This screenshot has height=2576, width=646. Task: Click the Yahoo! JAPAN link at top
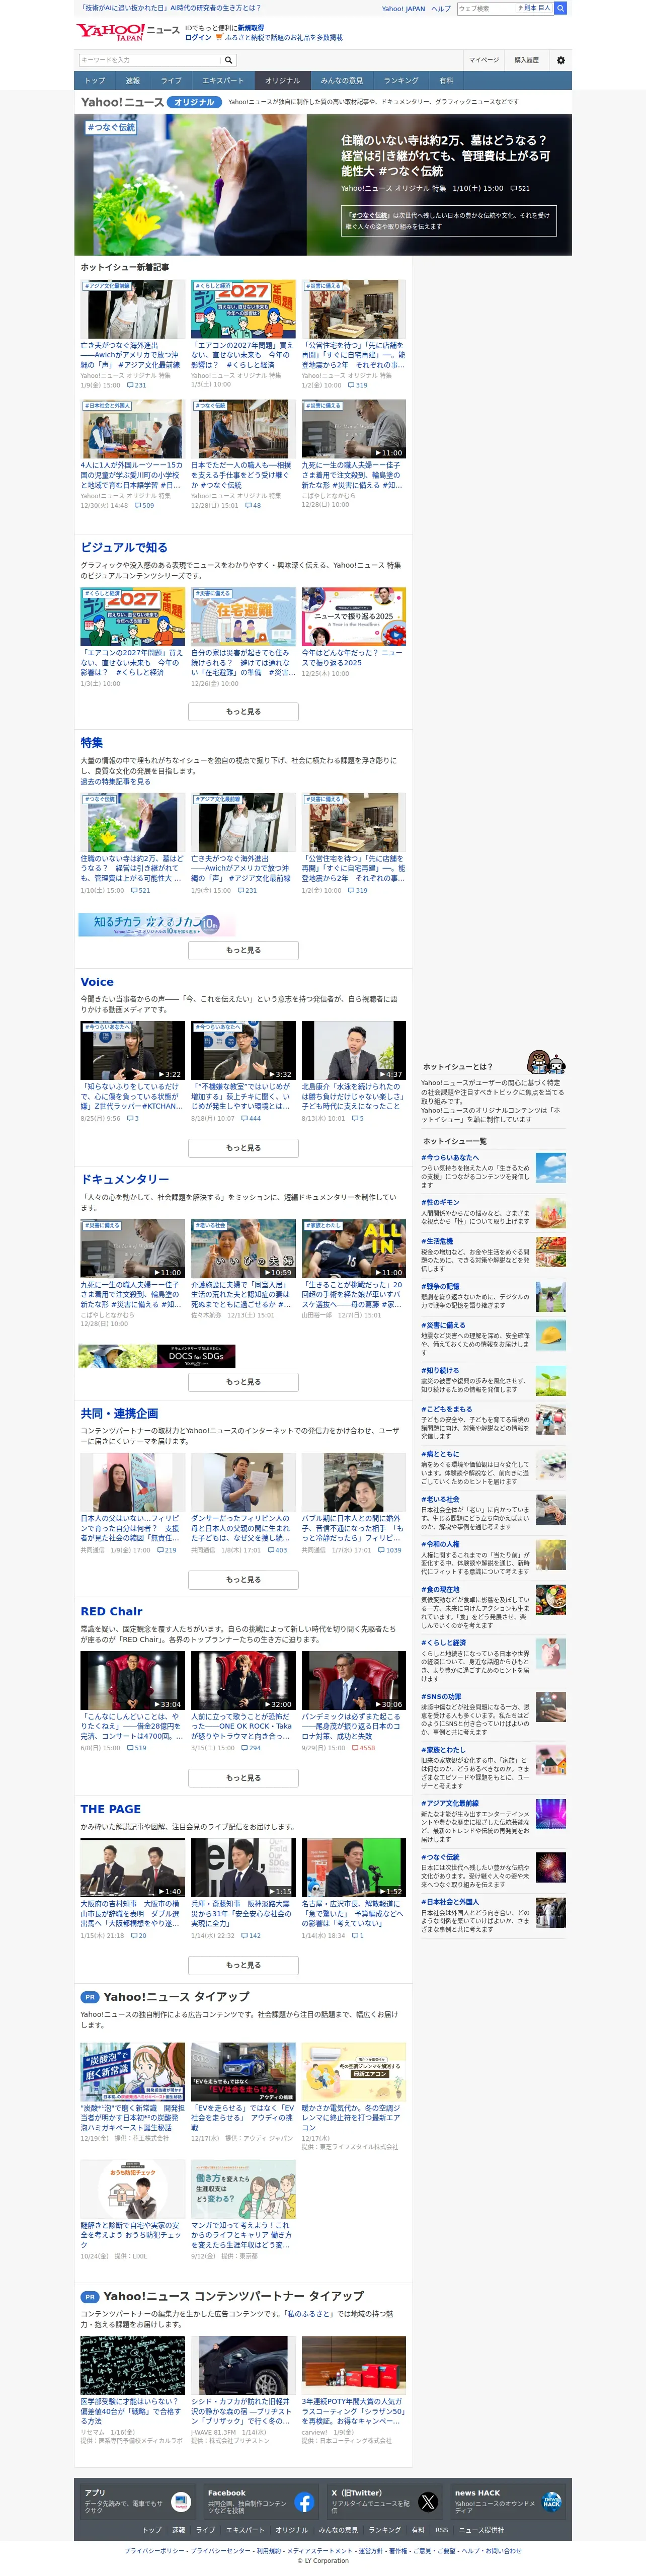tap(403, 9)
